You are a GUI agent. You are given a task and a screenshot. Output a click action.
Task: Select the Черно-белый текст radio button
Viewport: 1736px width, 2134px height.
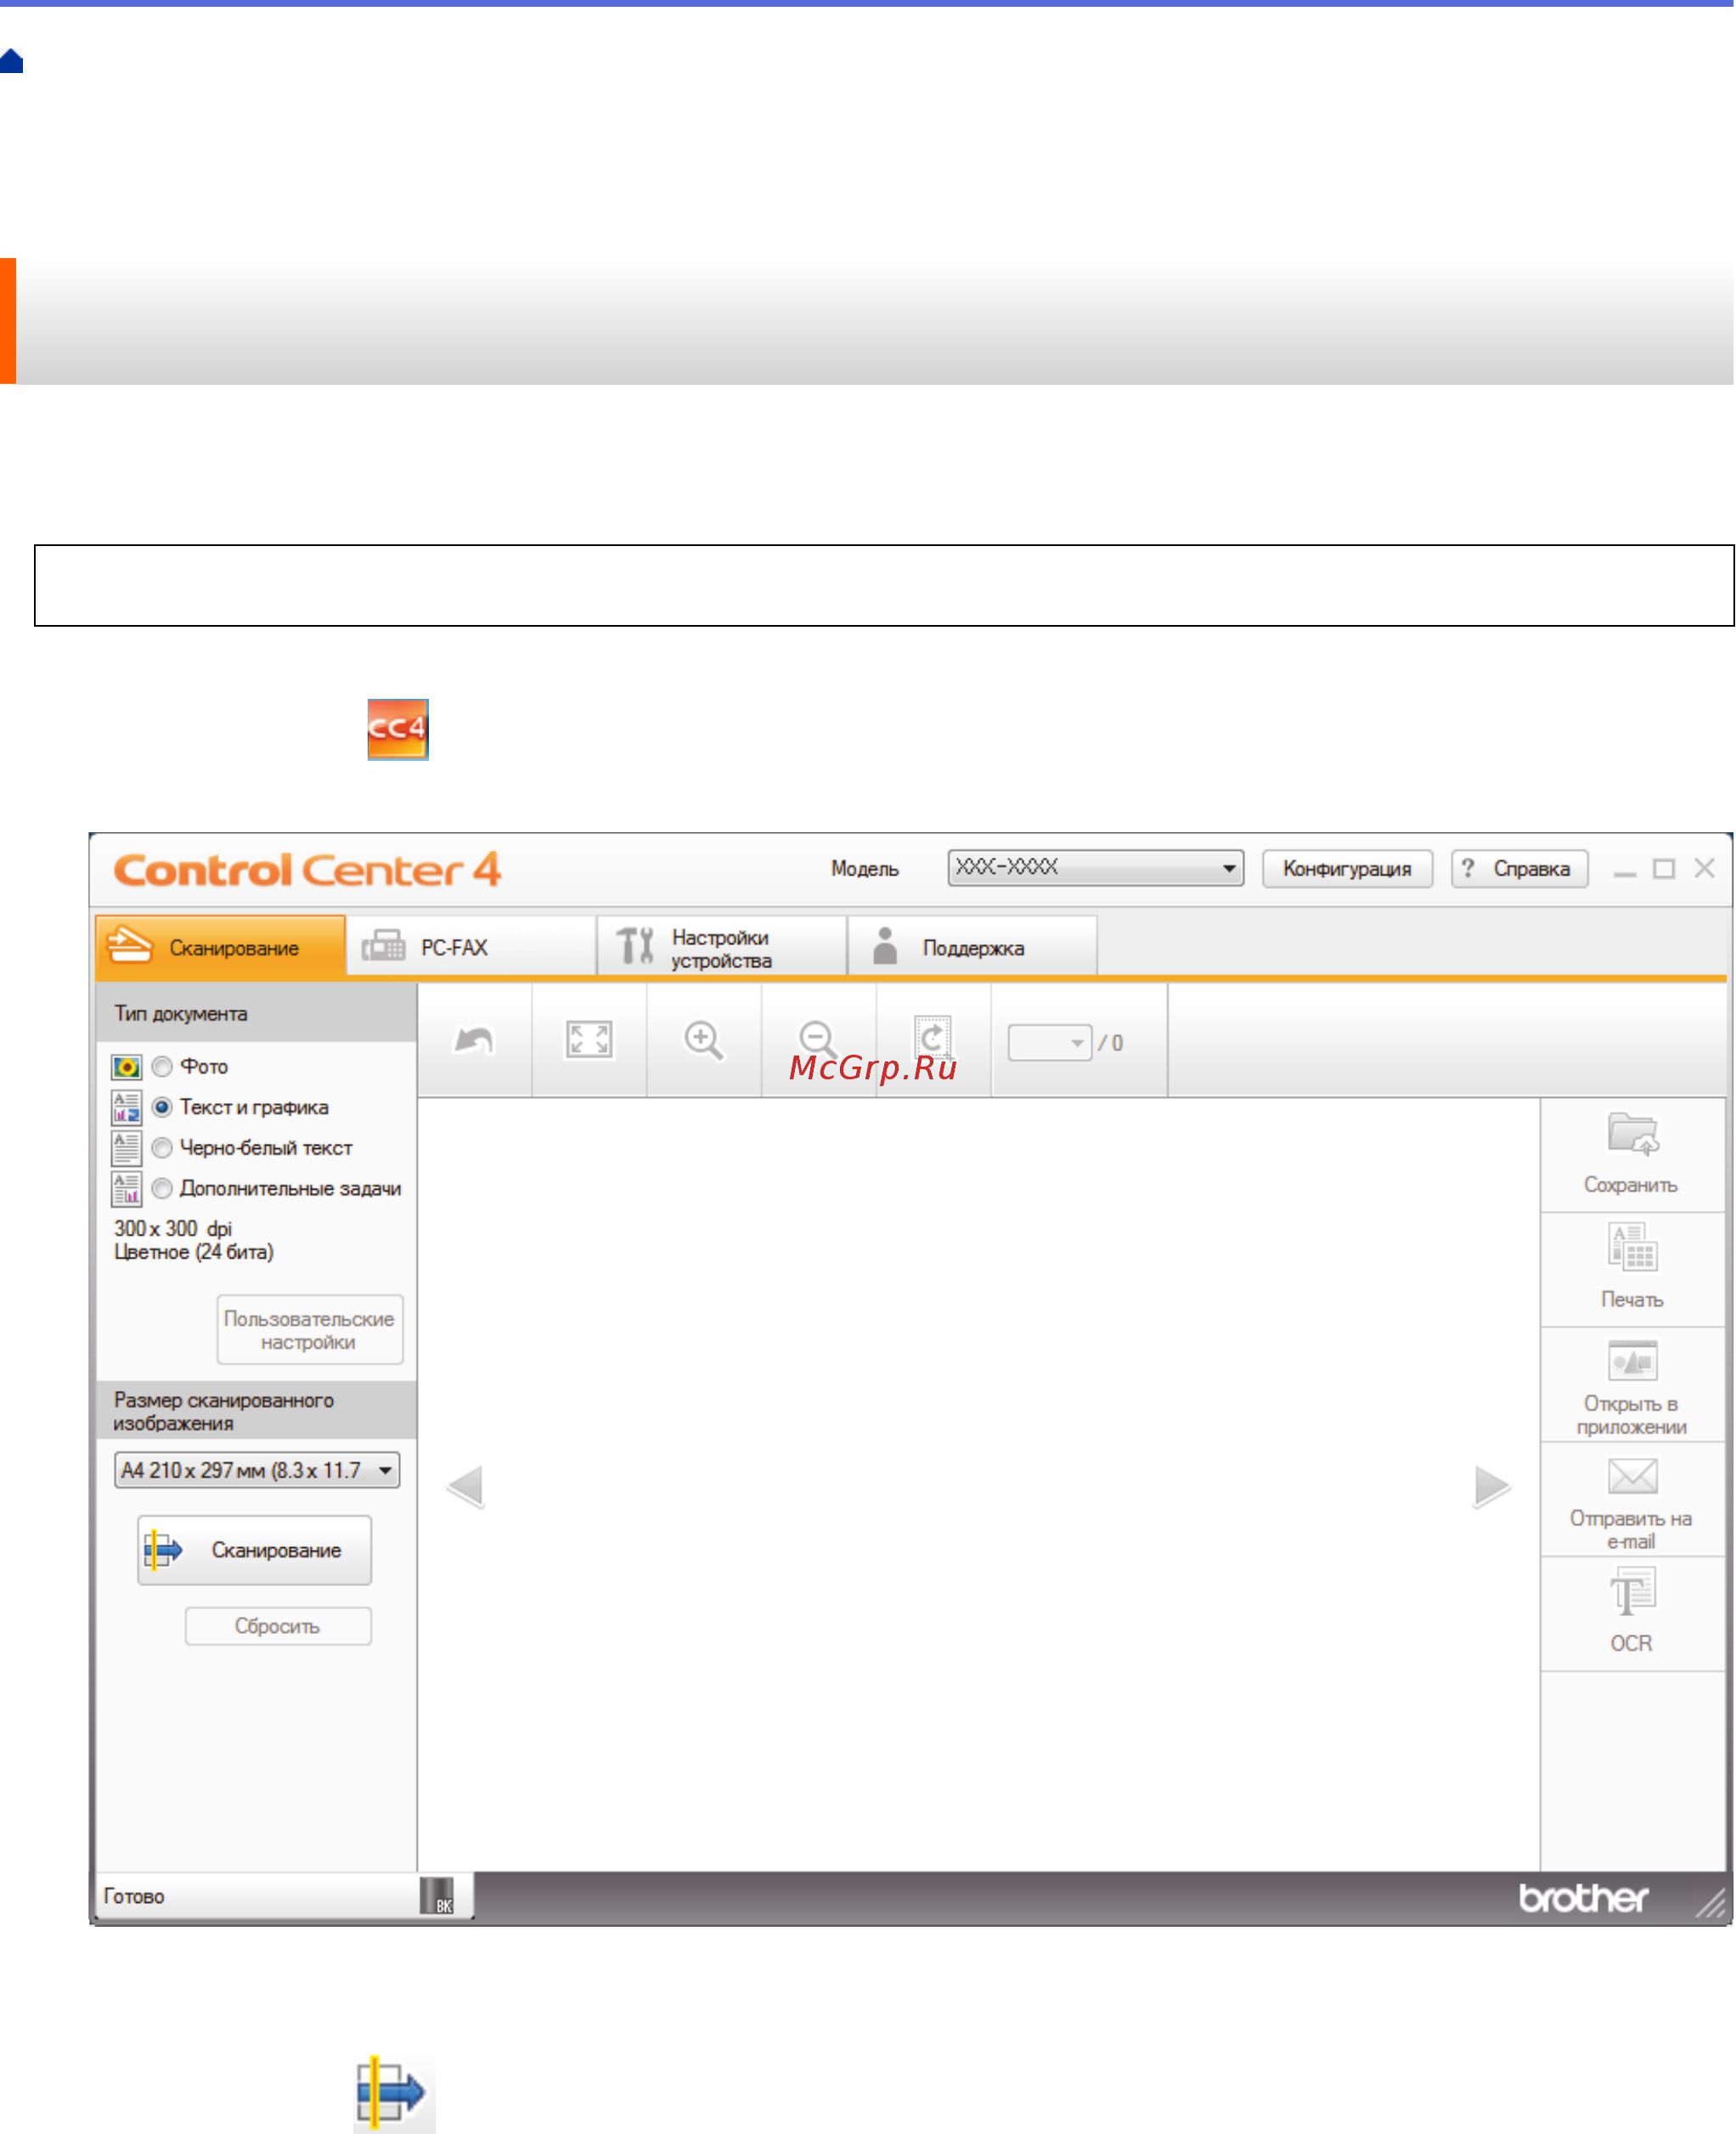coord(162,1148)
